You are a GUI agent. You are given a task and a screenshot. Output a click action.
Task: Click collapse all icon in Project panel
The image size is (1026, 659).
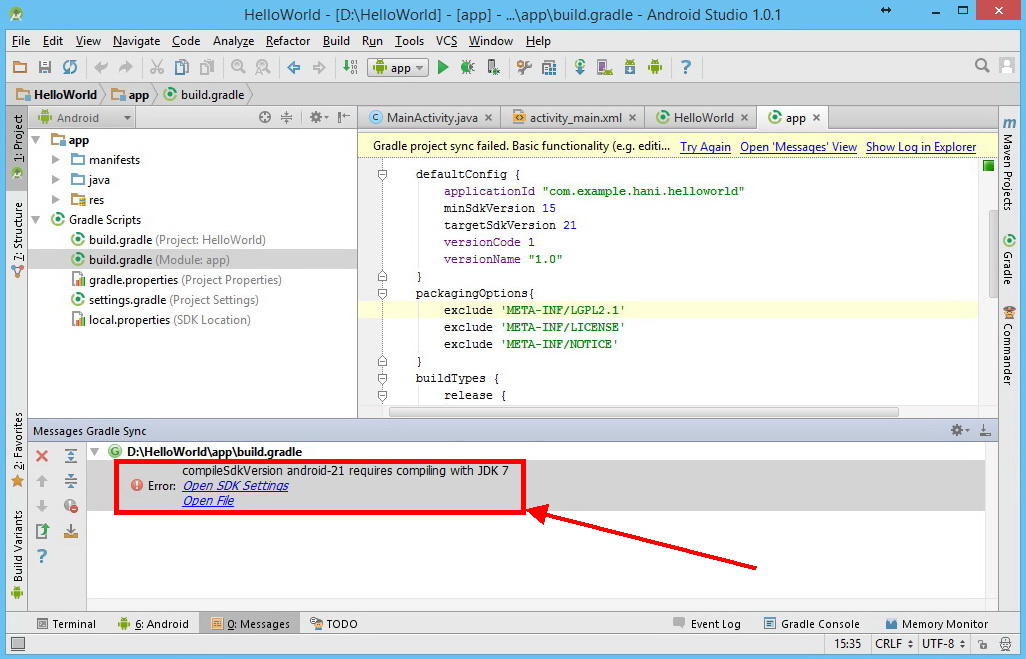[x=286, y=117]
